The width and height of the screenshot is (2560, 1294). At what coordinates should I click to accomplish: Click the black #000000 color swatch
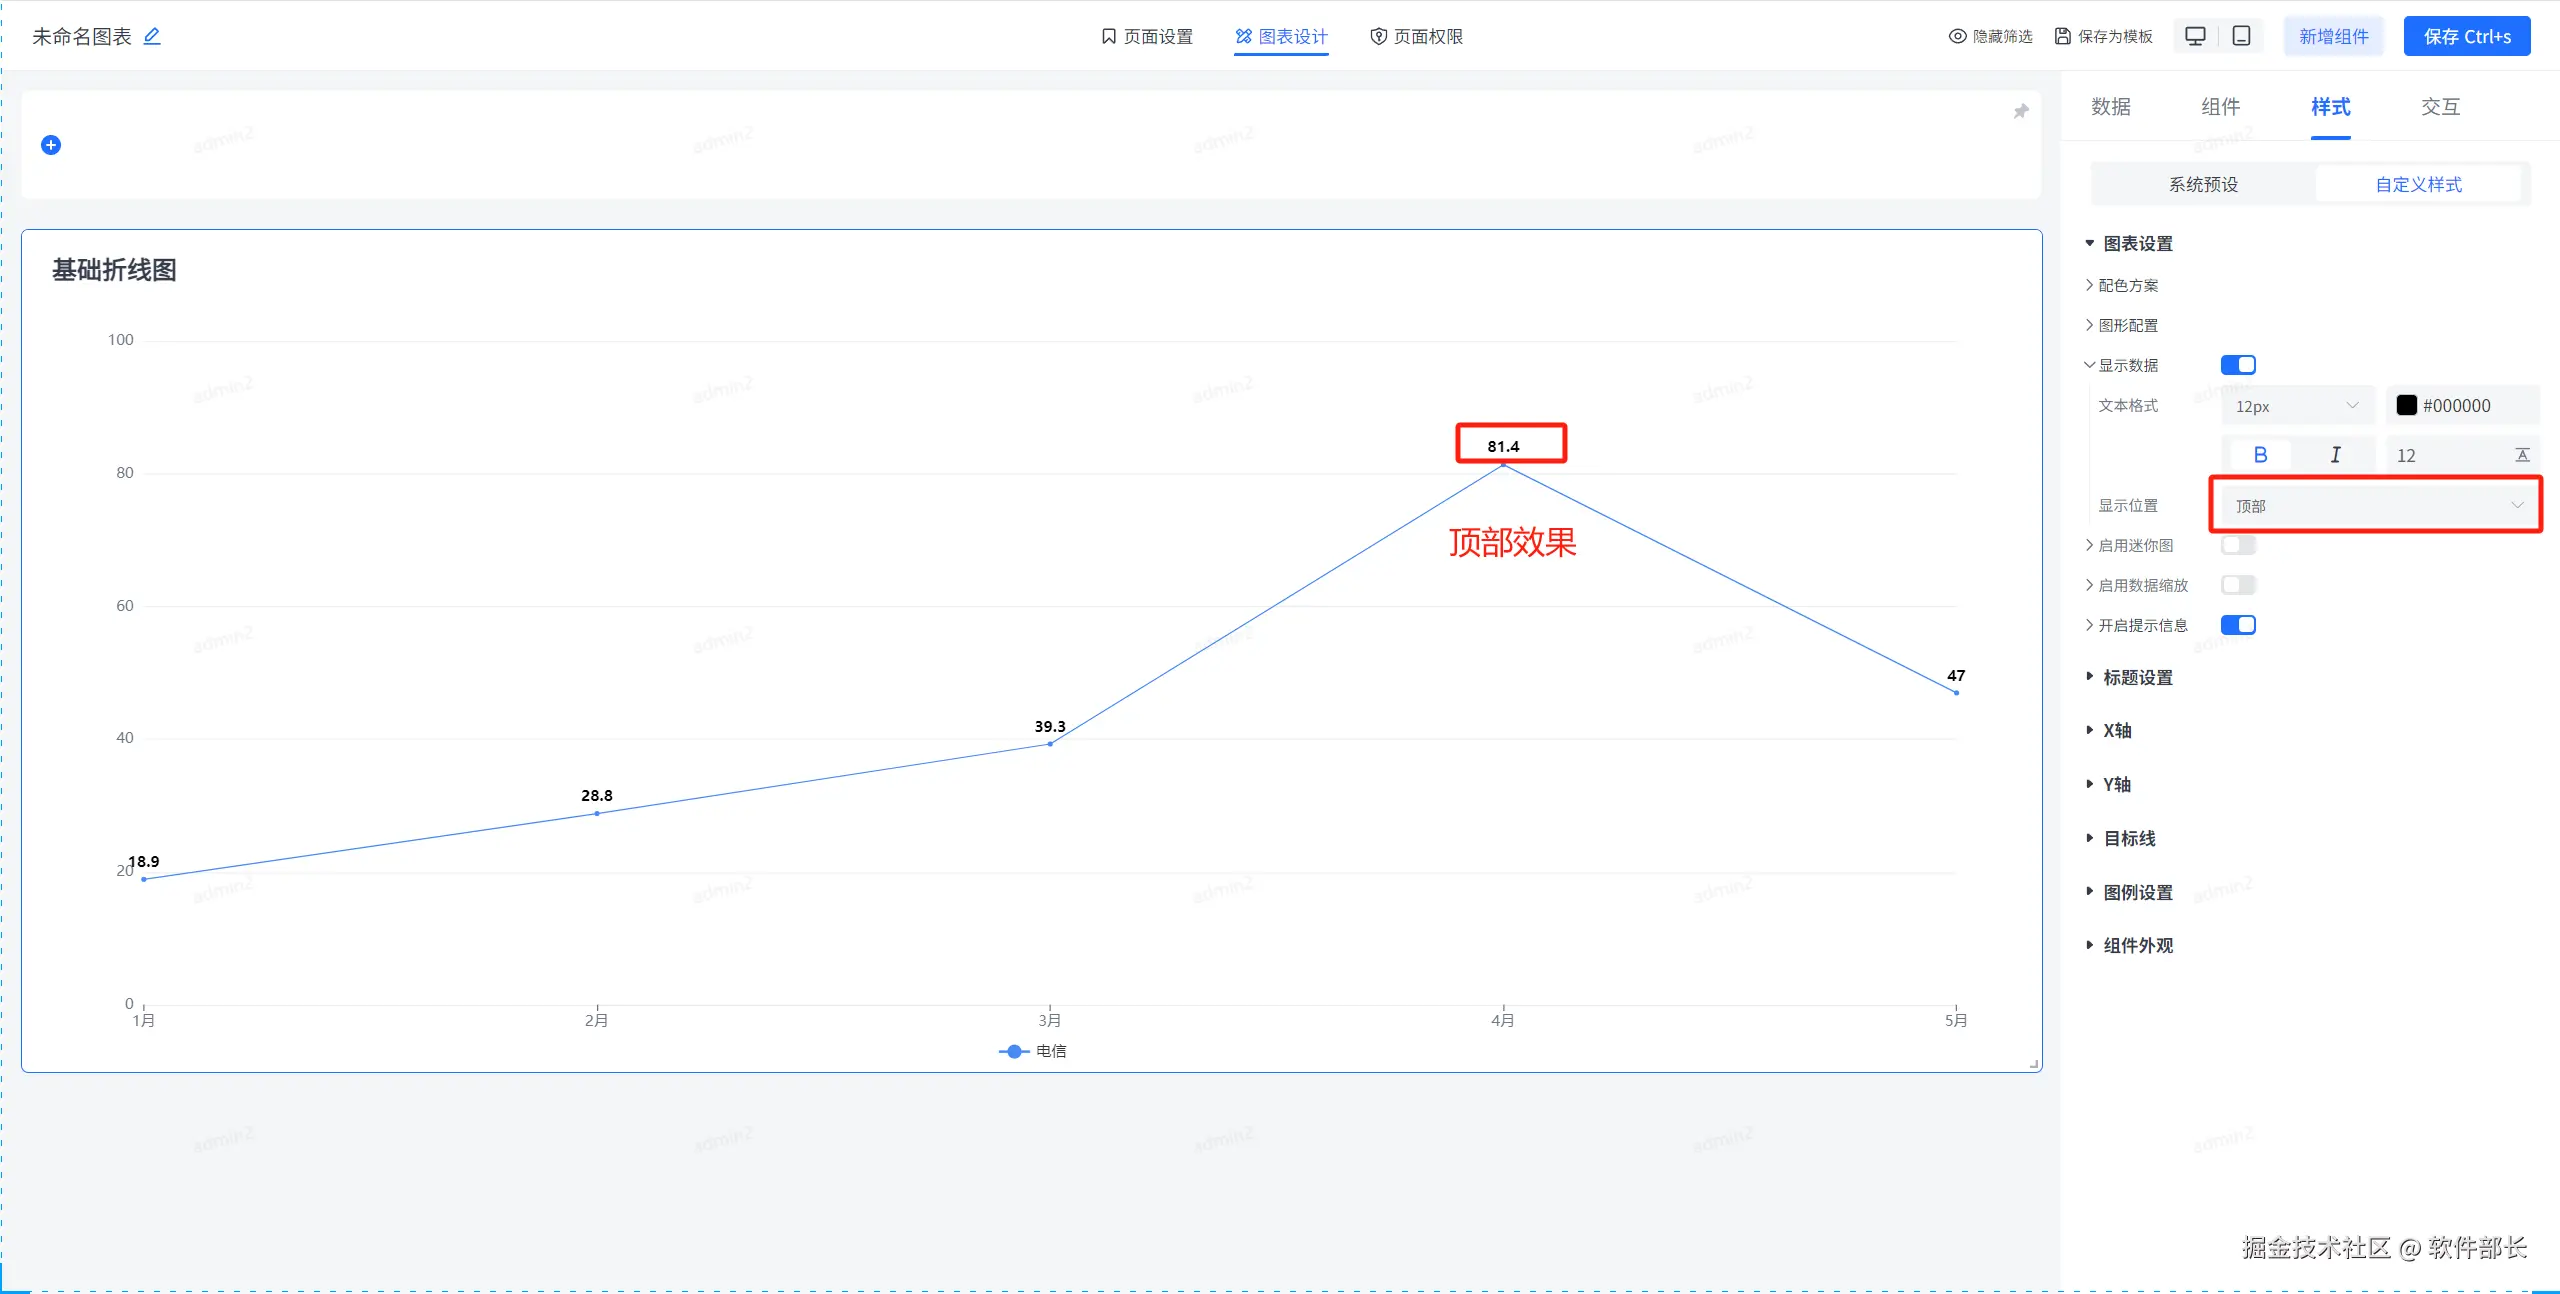coord(2407,405)
